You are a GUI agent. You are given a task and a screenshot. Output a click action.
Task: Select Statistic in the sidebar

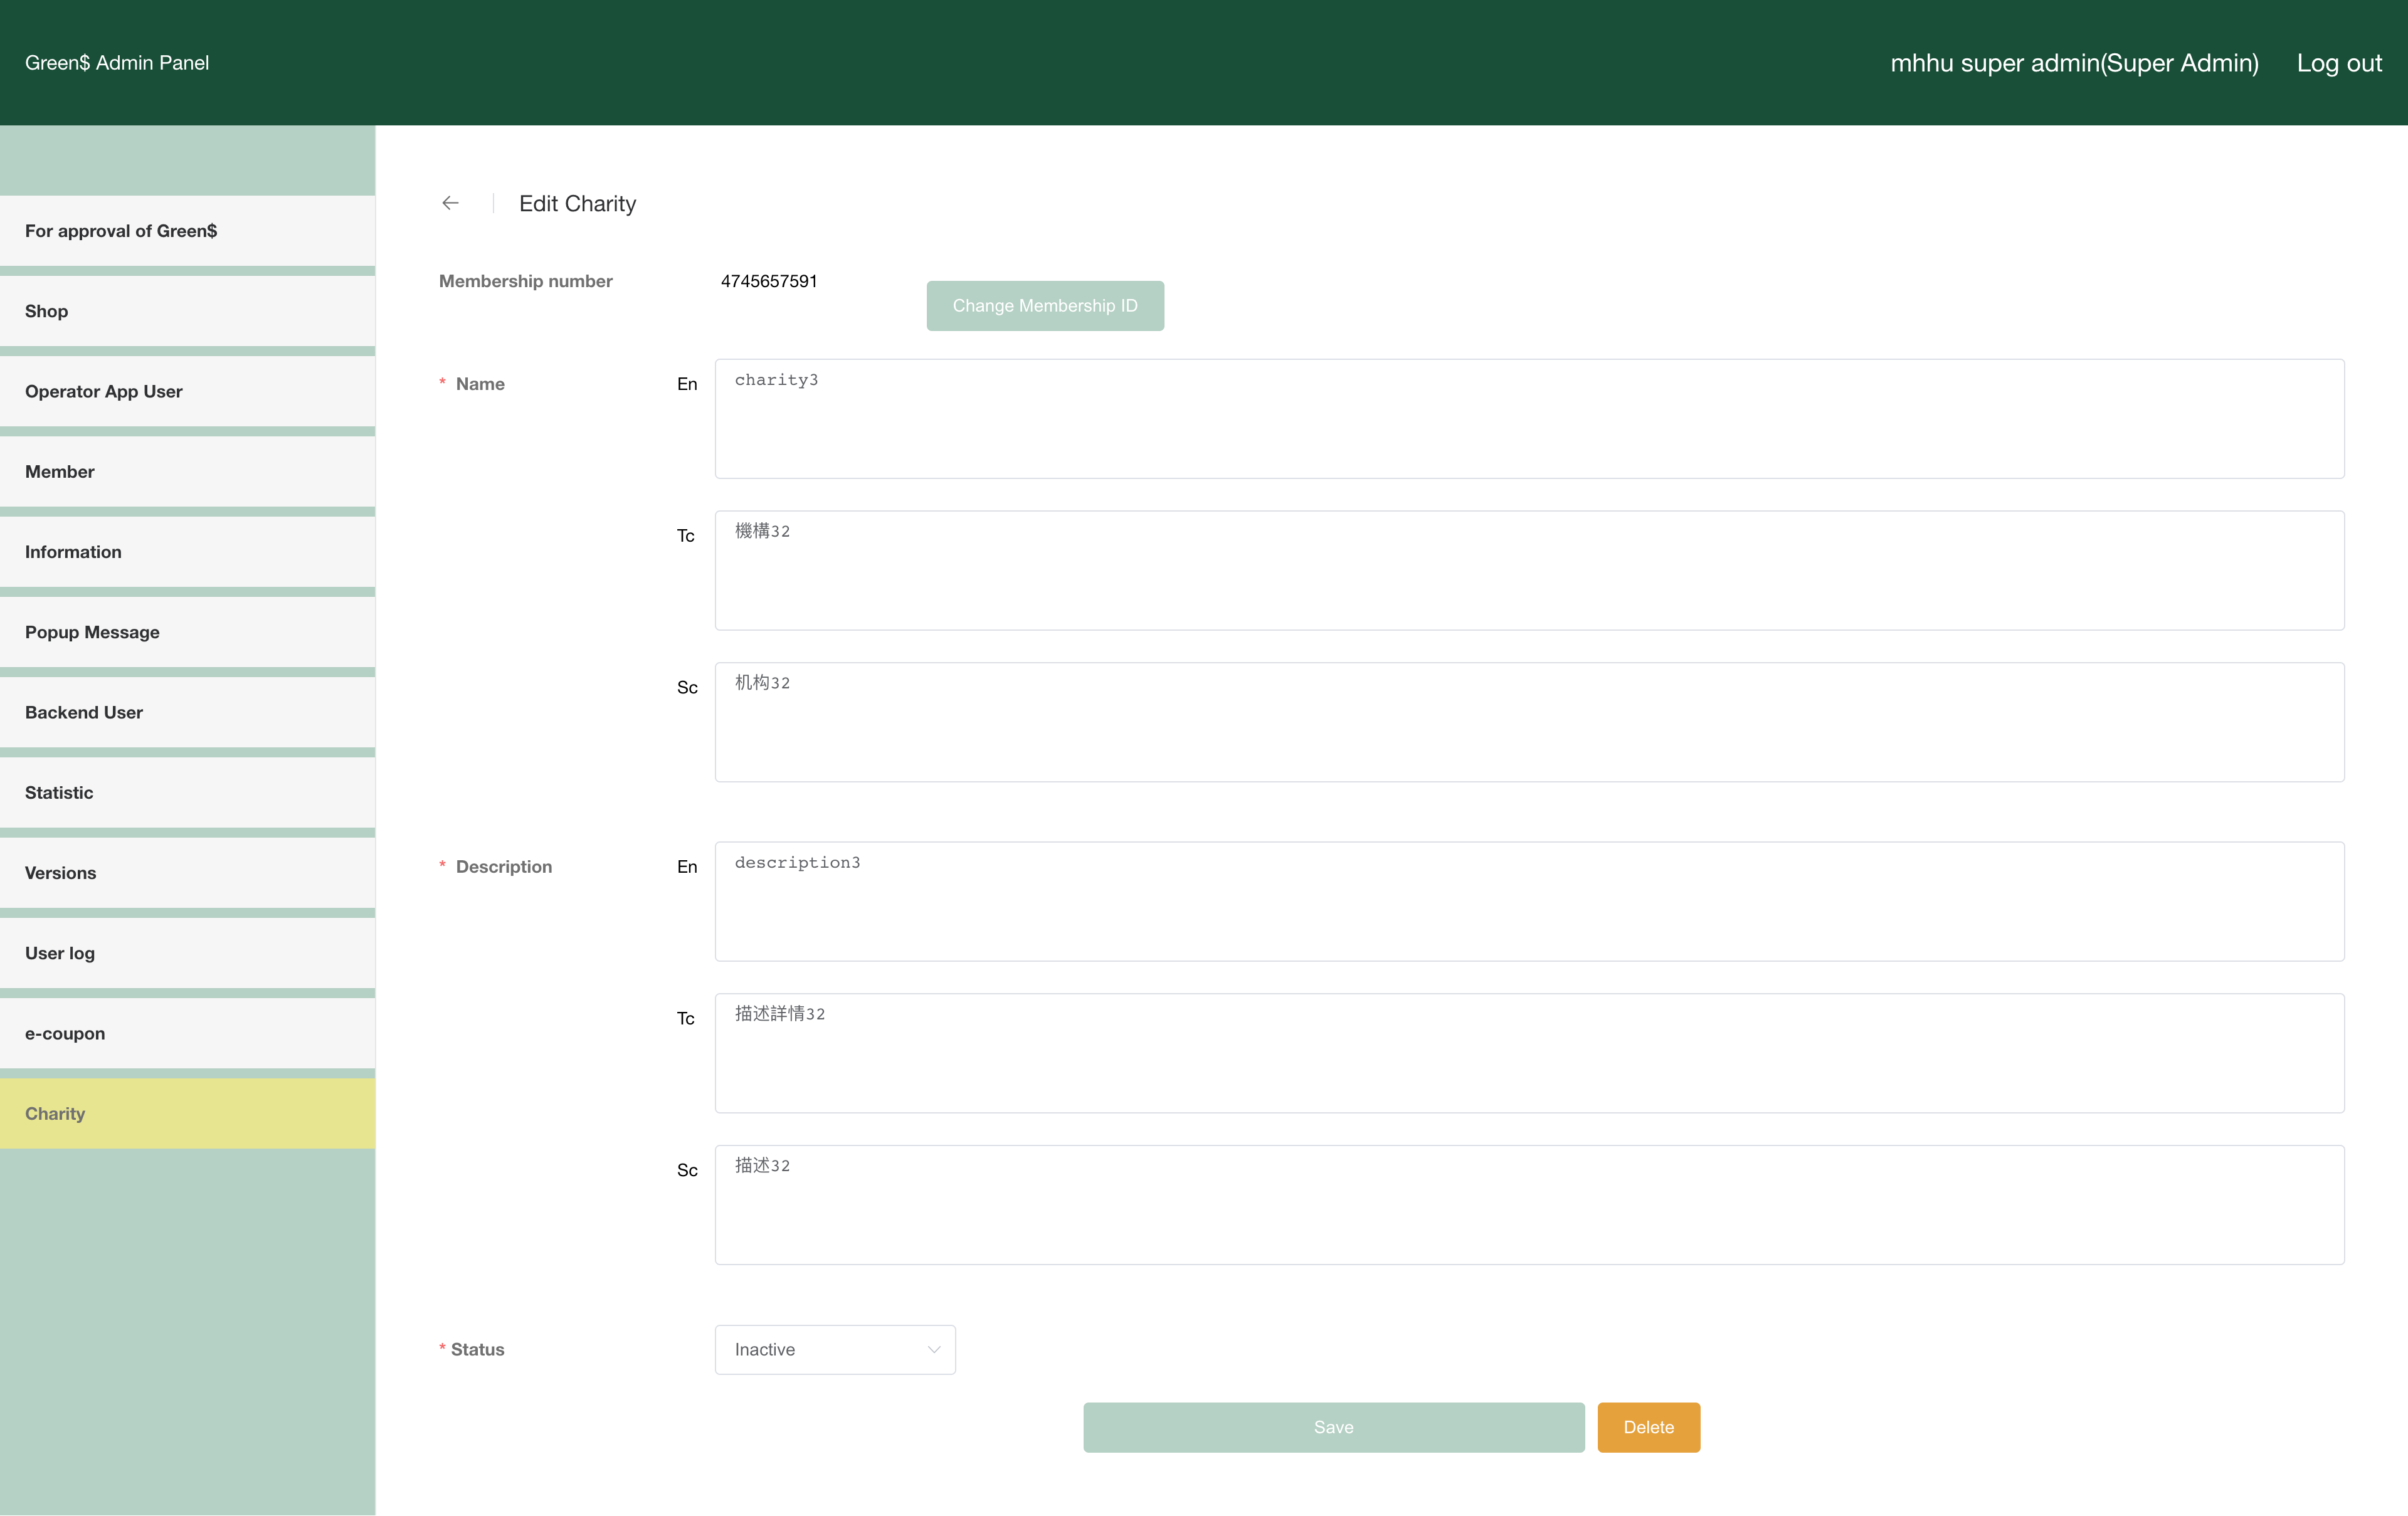187,792
